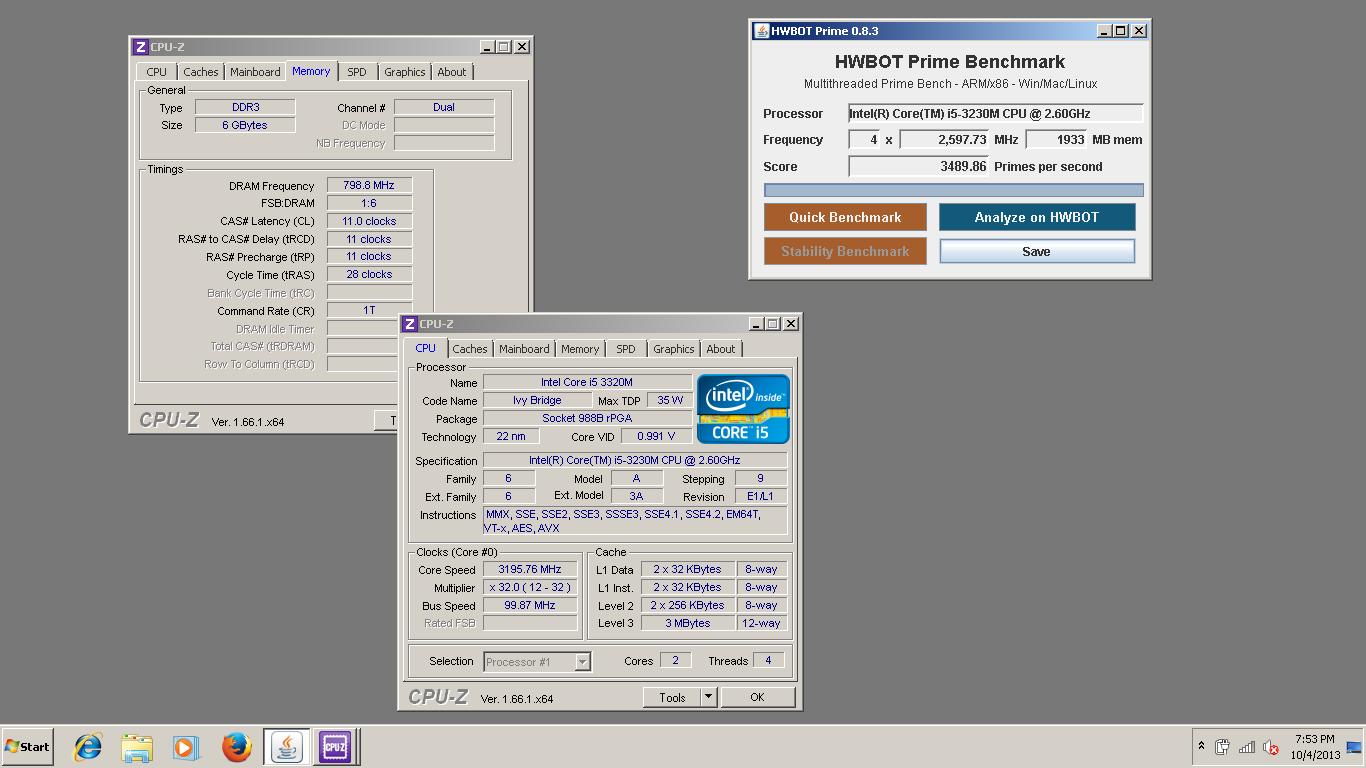Open Internet Explorer from the taskbar

[88, 747]
